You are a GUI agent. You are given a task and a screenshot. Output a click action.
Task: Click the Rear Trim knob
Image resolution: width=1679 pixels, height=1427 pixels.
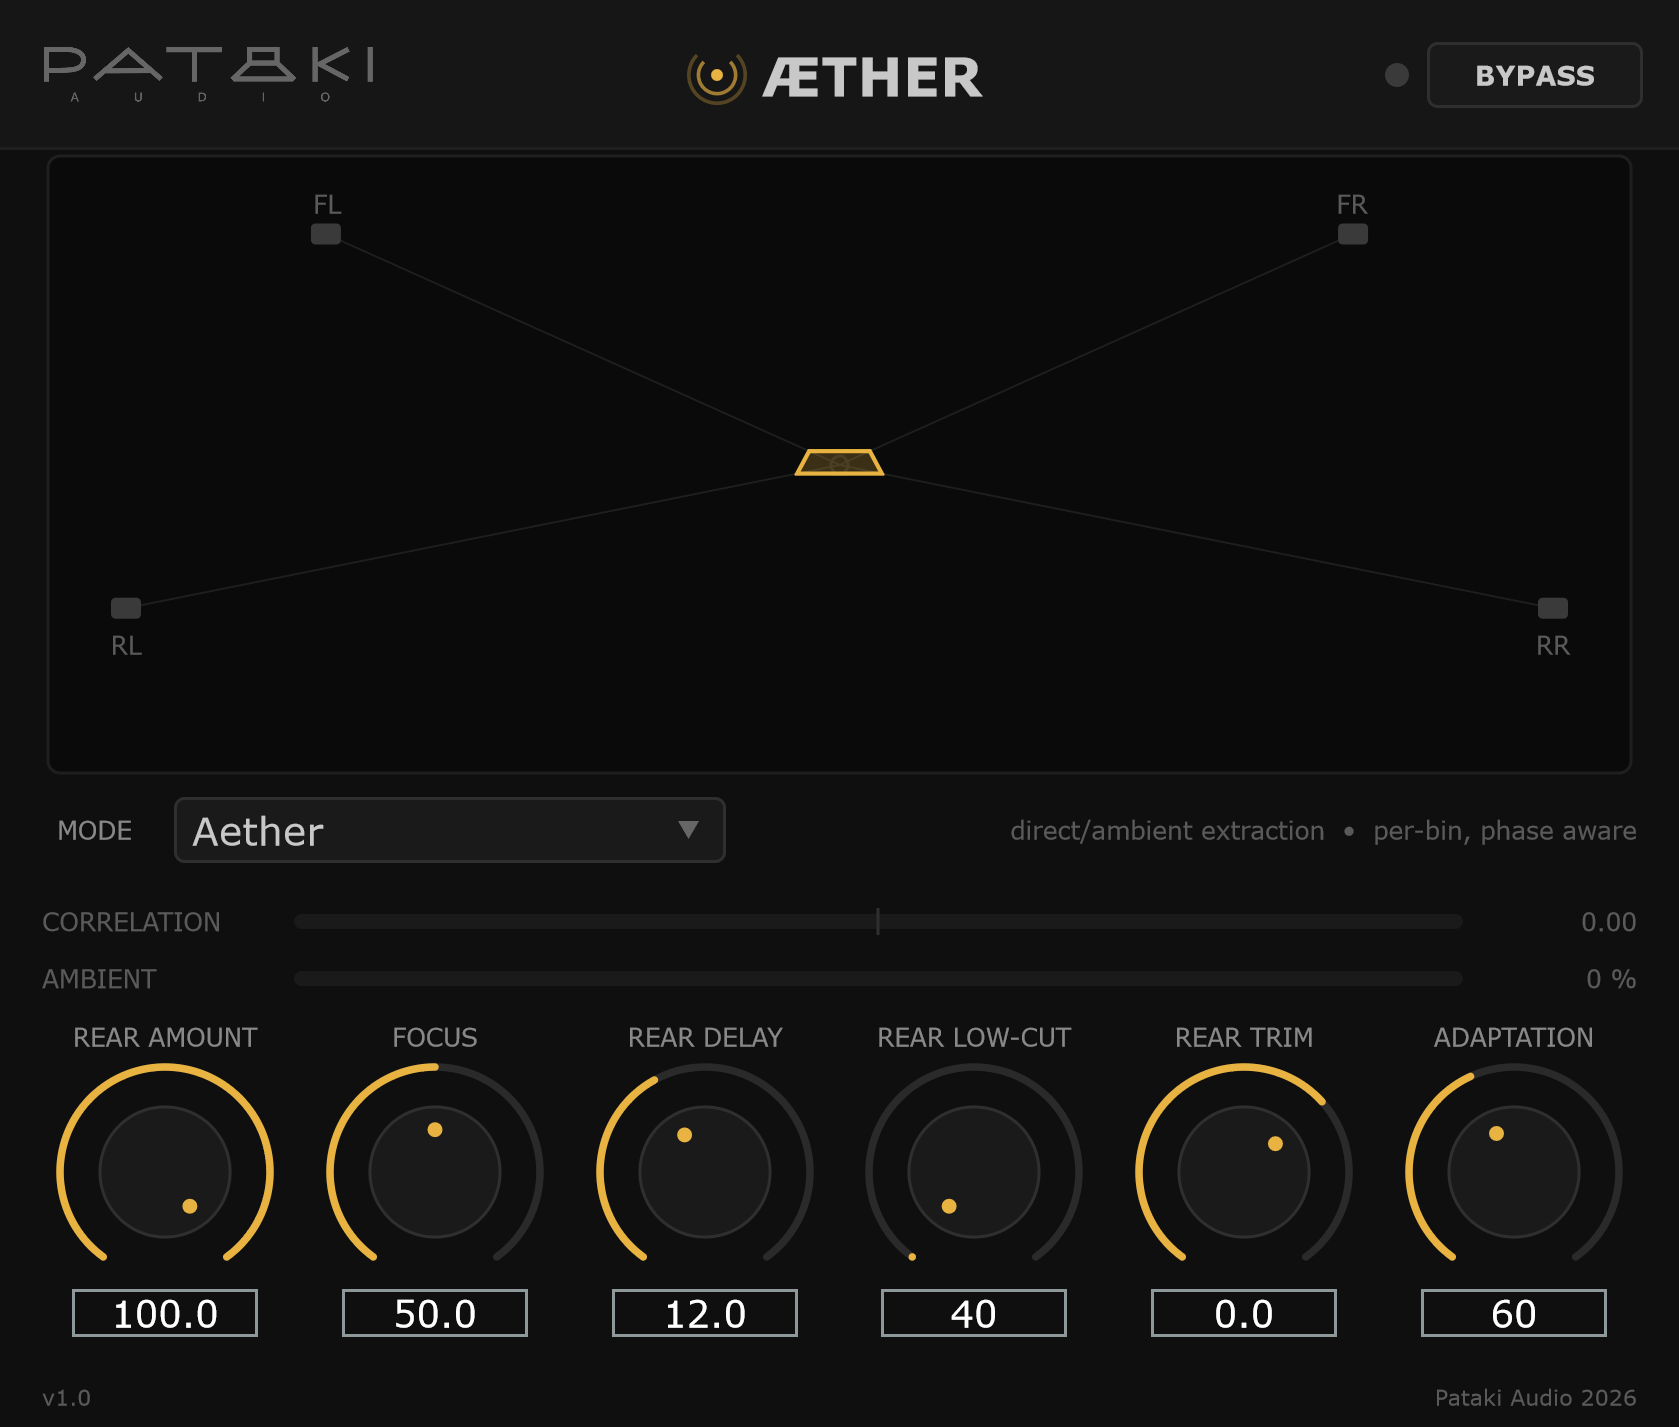point(1244,1171)
